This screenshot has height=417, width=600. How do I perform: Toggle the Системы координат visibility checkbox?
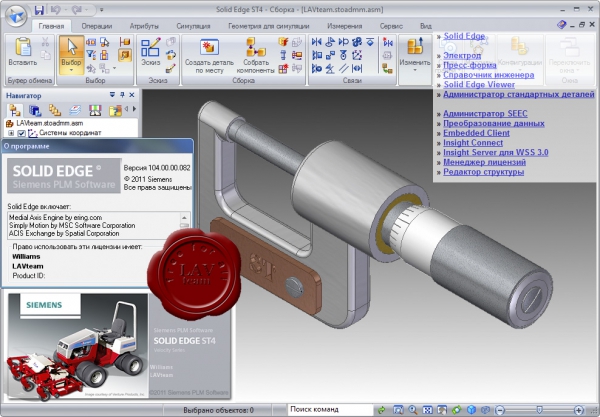pos(21,133)
